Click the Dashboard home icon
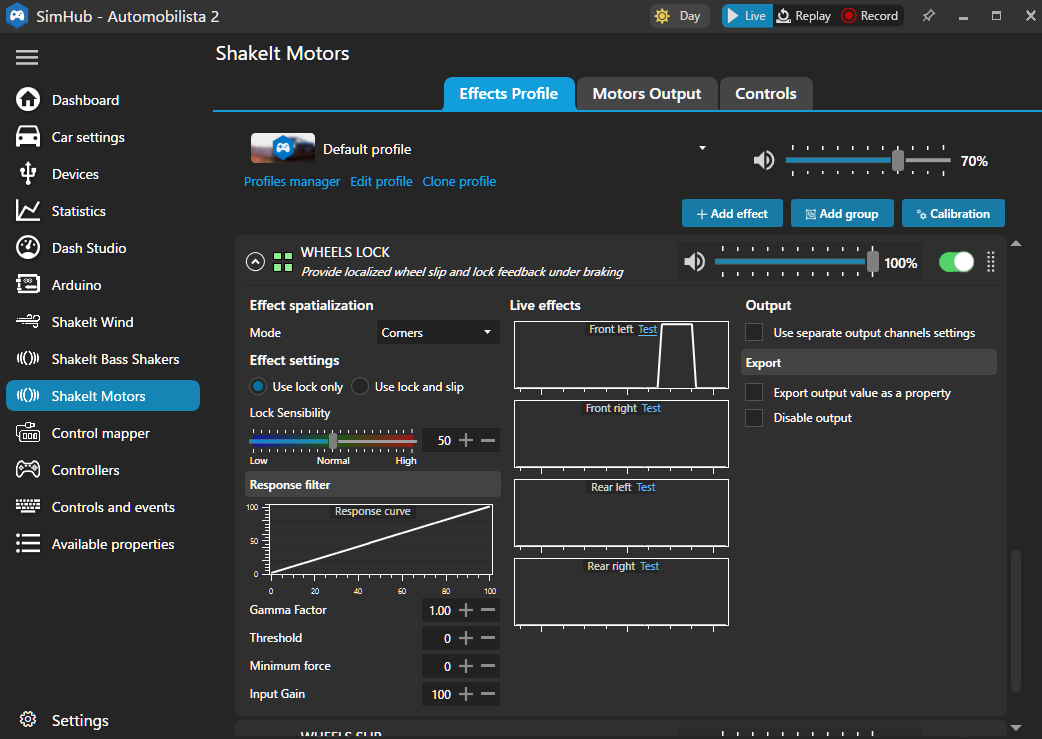 [28, 100]
